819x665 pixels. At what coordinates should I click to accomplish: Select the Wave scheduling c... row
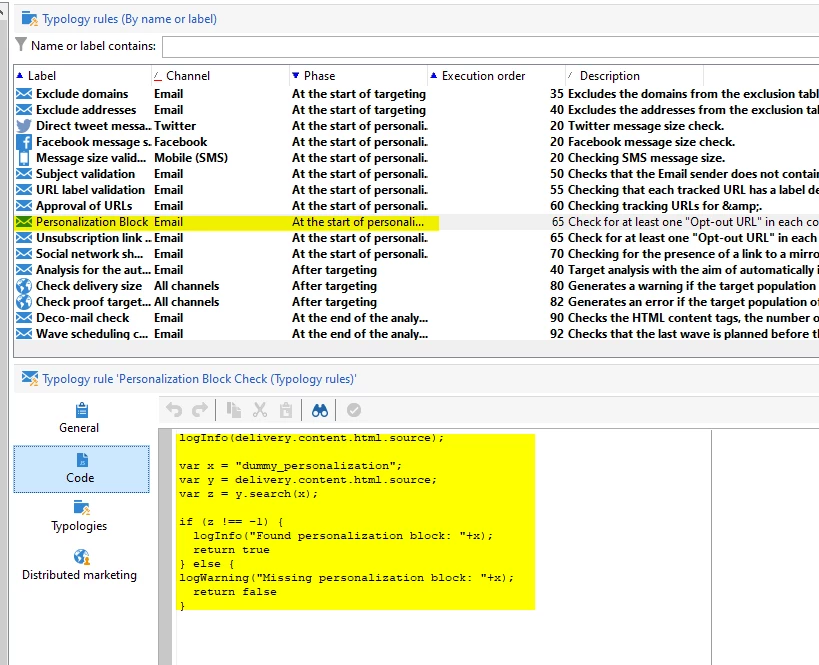pos(416,334)
